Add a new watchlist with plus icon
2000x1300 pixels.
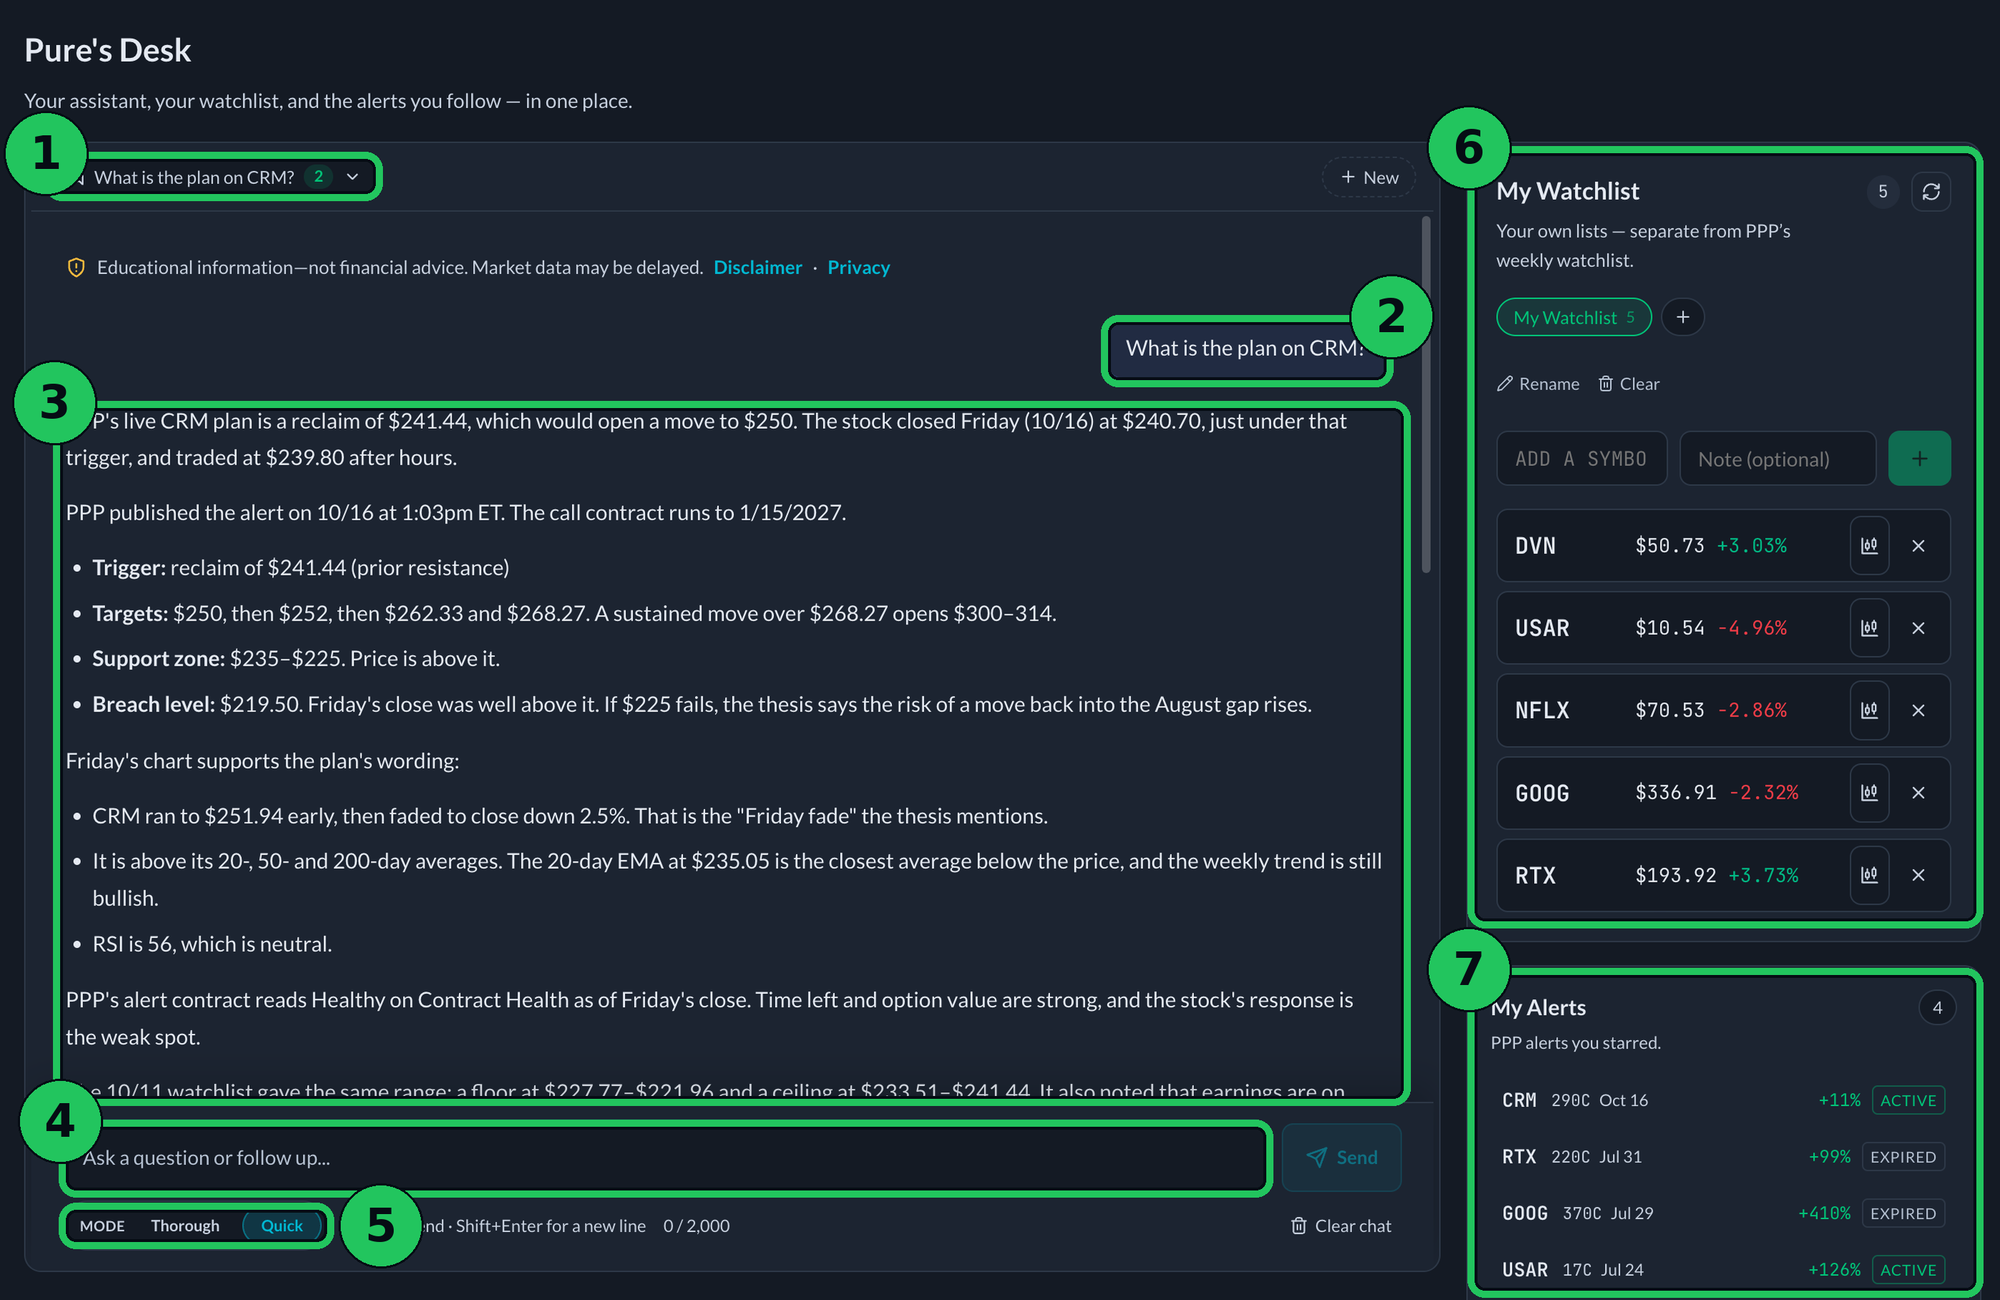click(x=1683, y=317)
